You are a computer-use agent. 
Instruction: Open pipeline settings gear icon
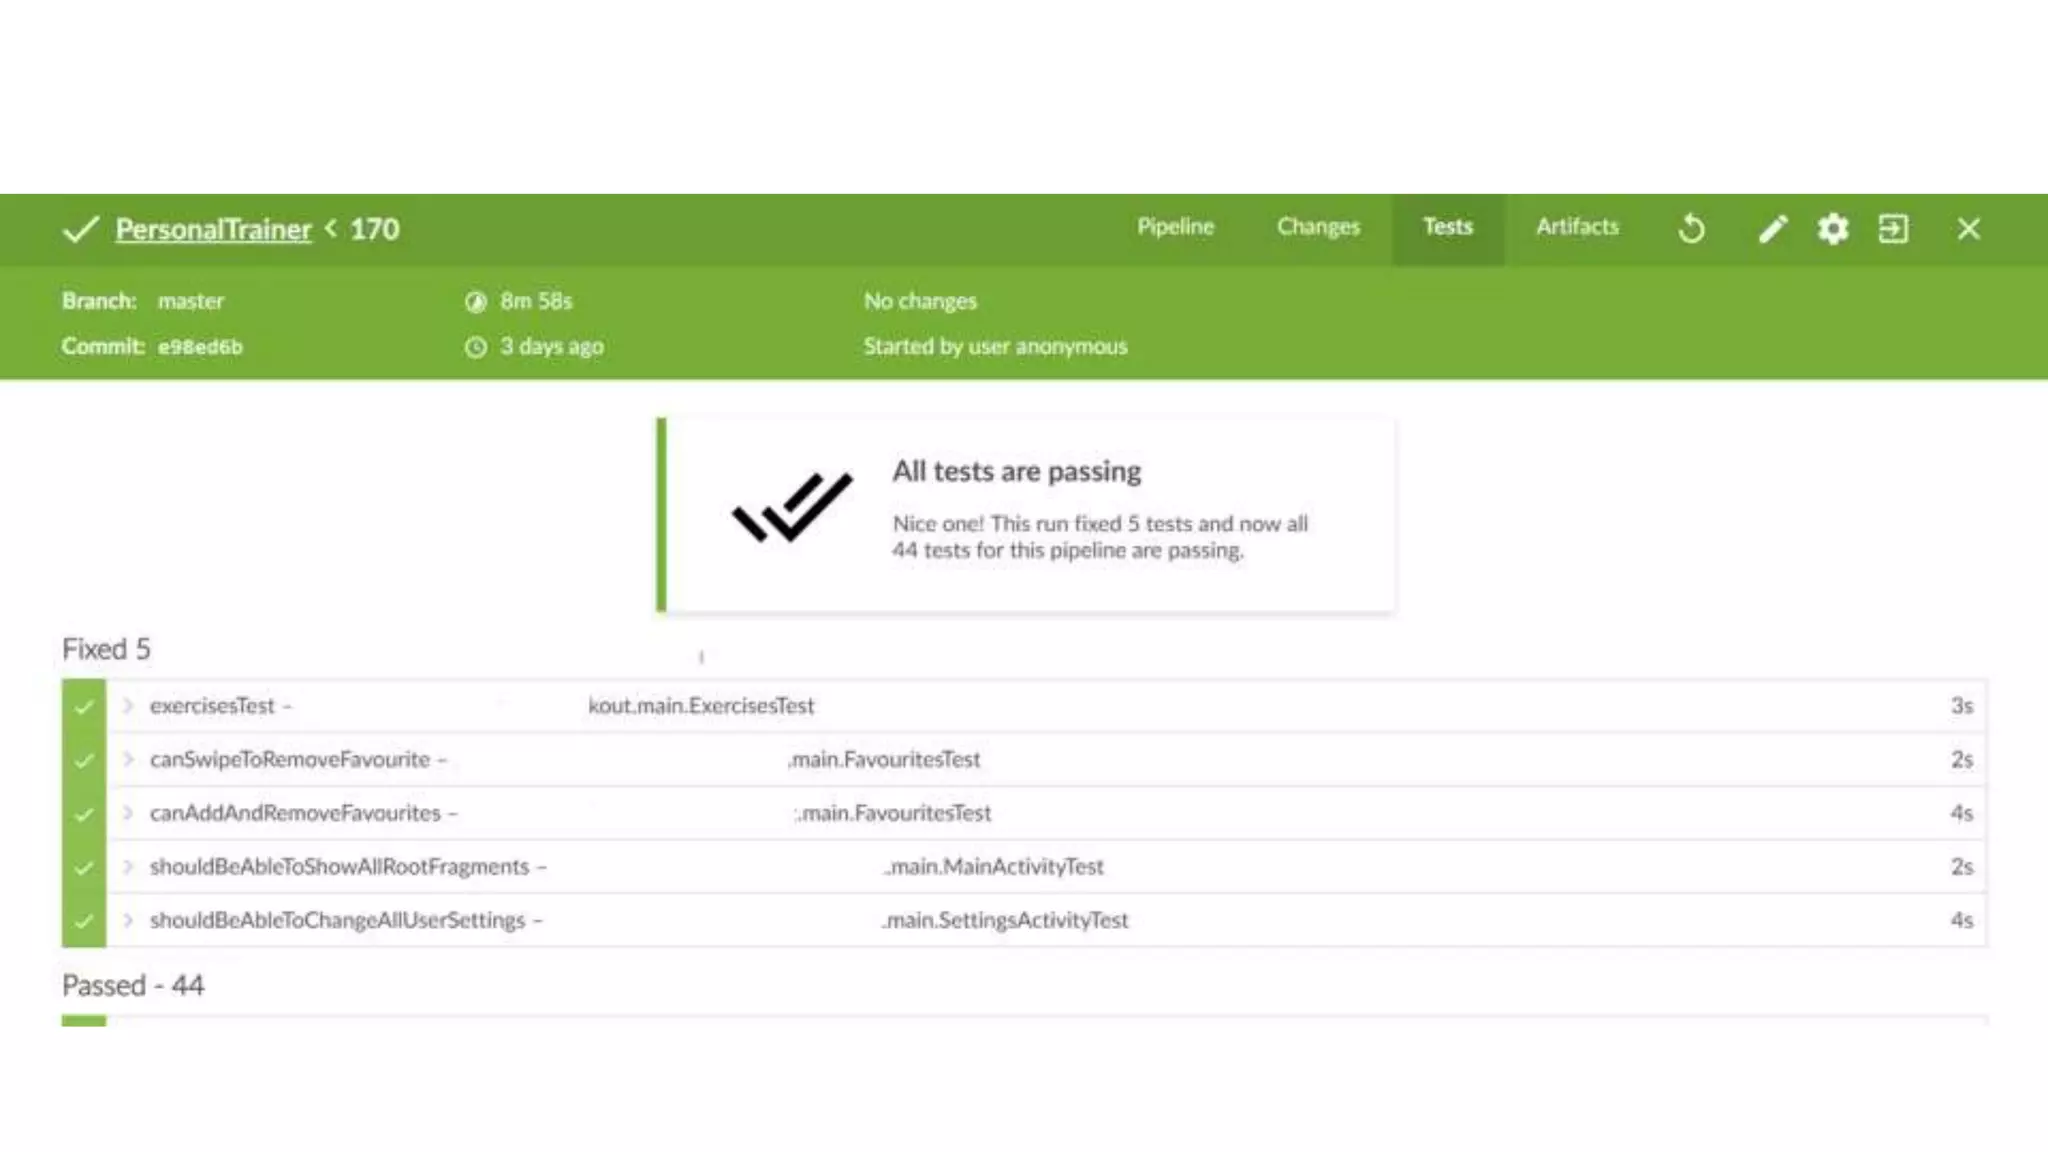1832,229
